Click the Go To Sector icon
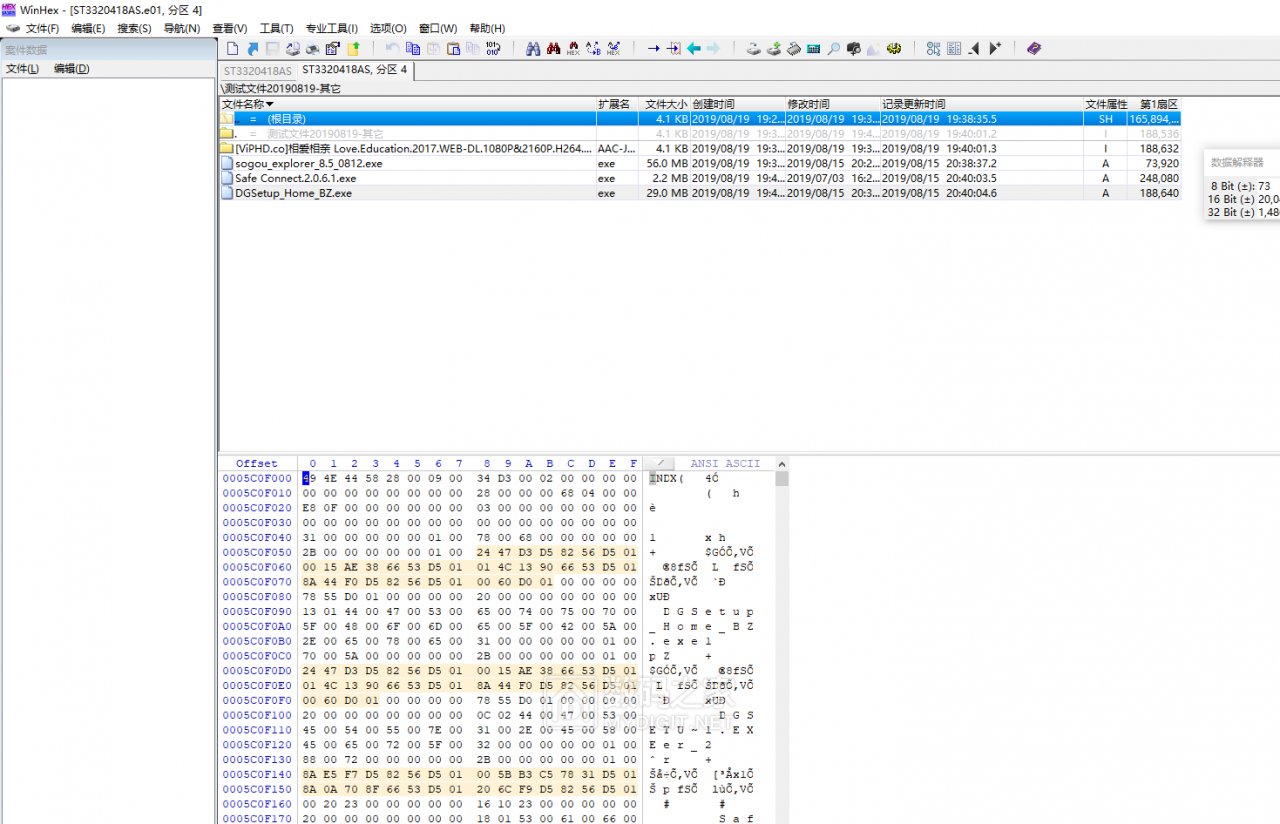 (x=673, y=48)
